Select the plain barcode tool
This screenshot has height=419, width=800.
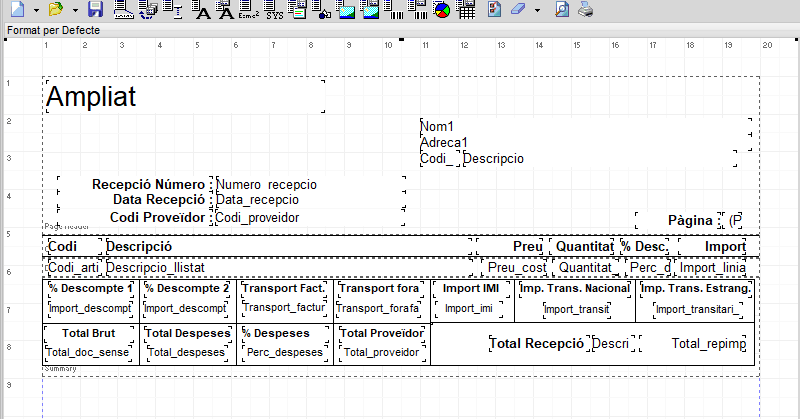point(394,9)
